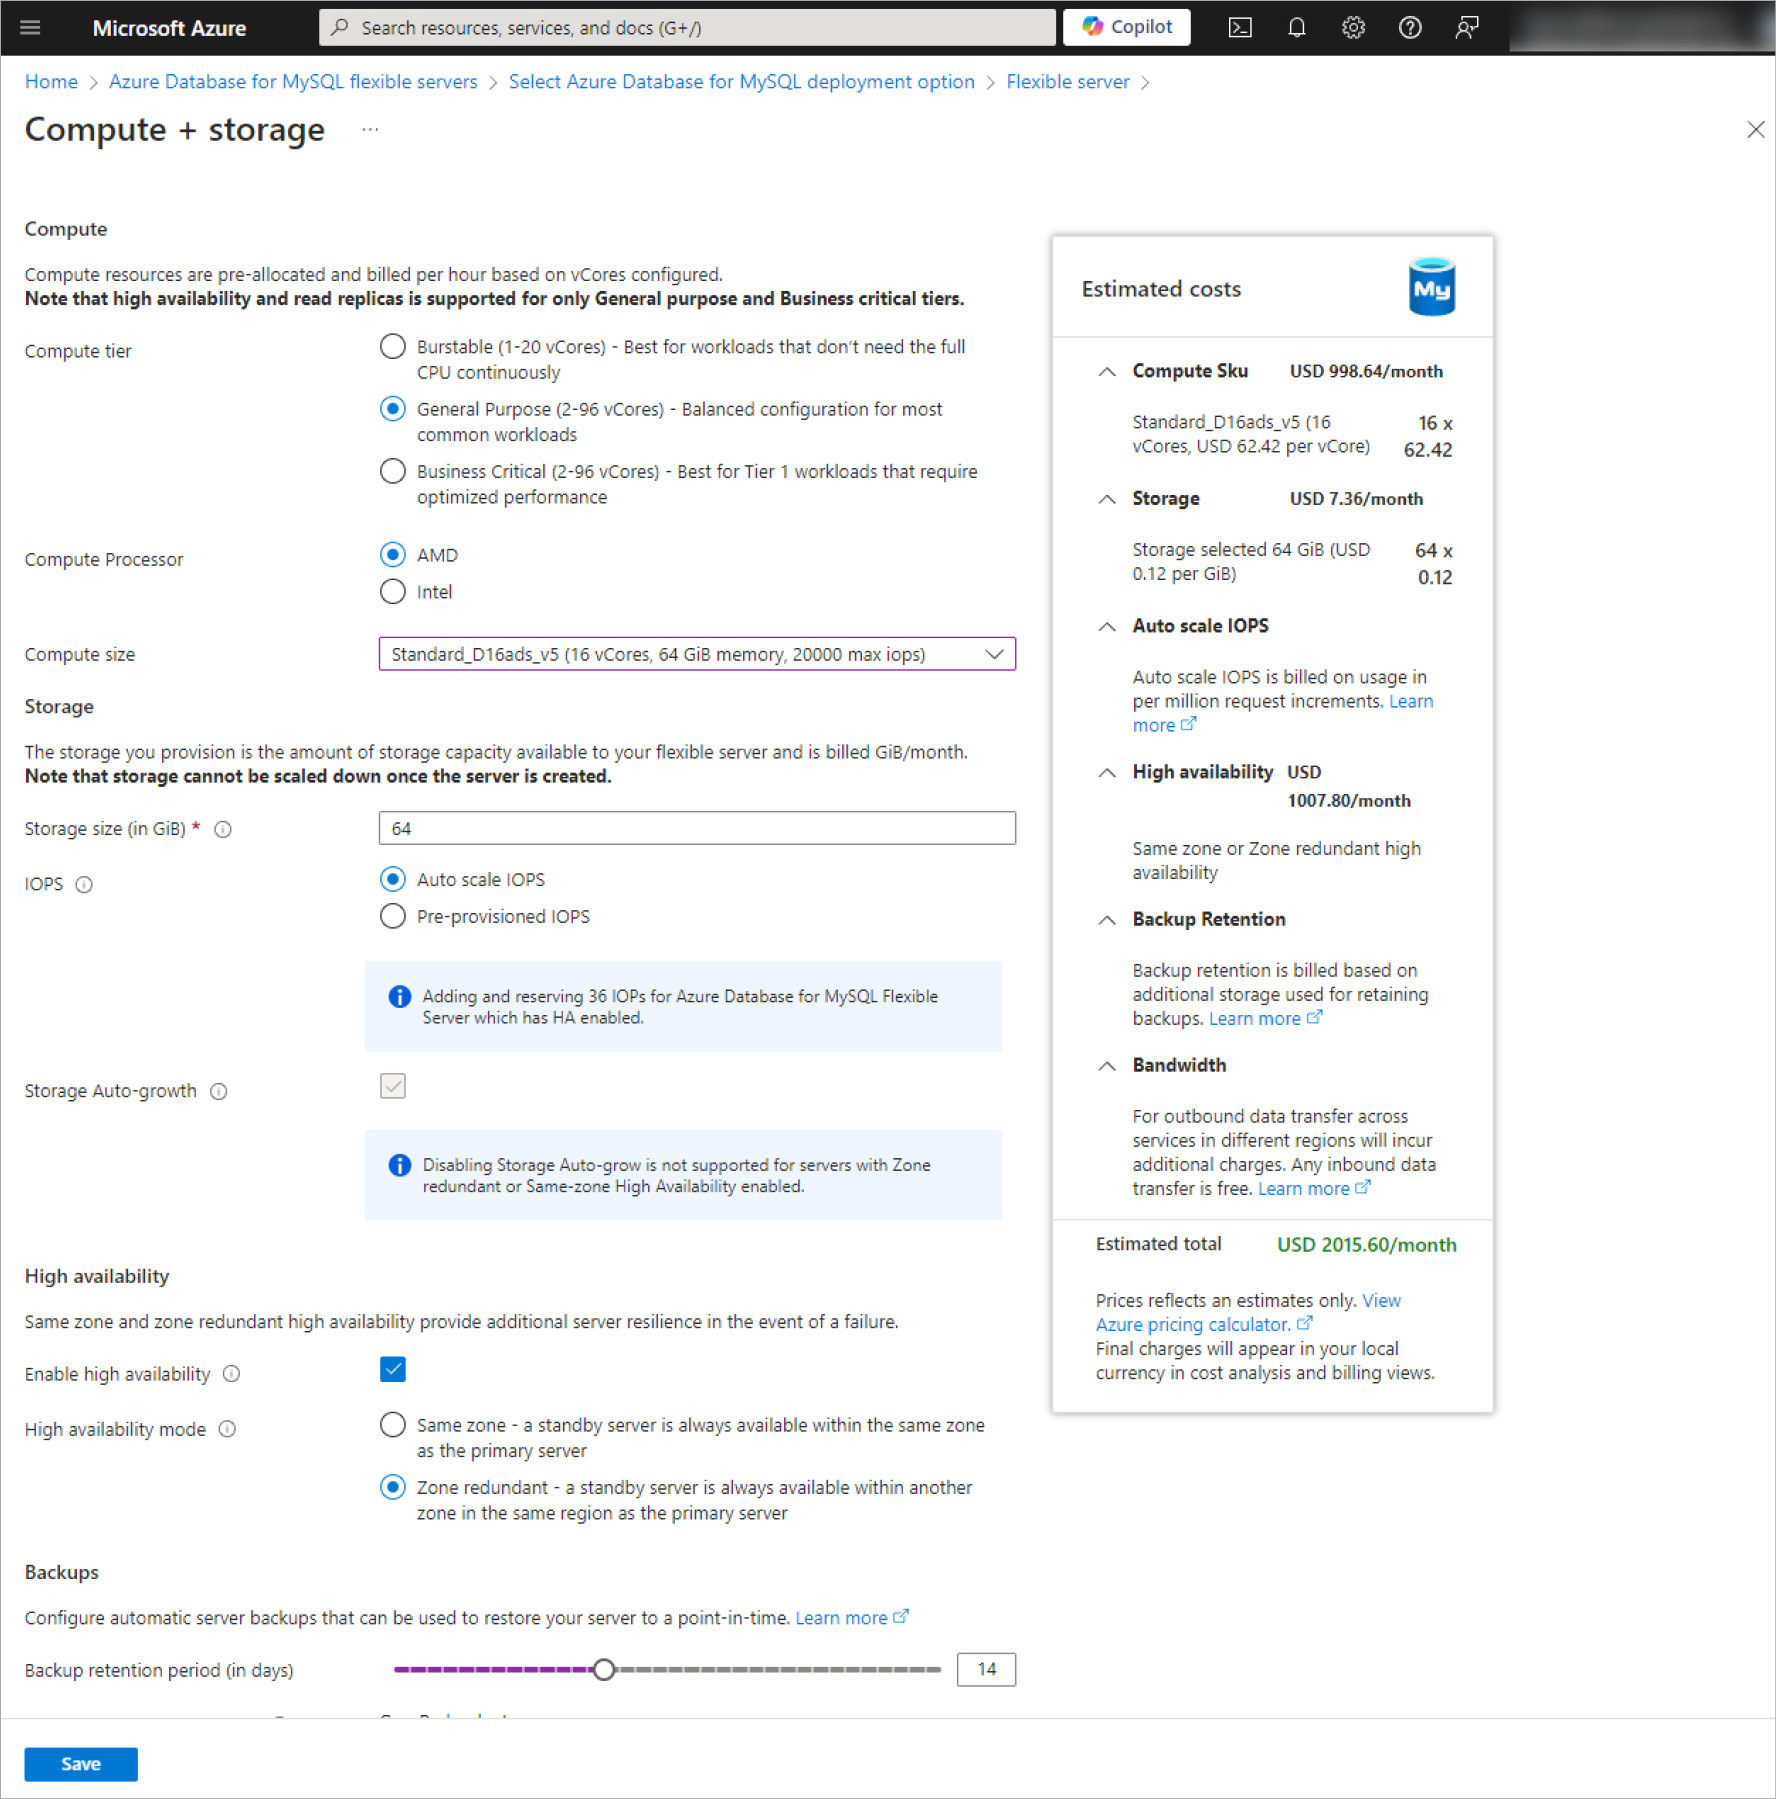Click the Storage size input field
Image resolution: width=1776 pixels, height=1799 pixels.
tap(697, 828)
